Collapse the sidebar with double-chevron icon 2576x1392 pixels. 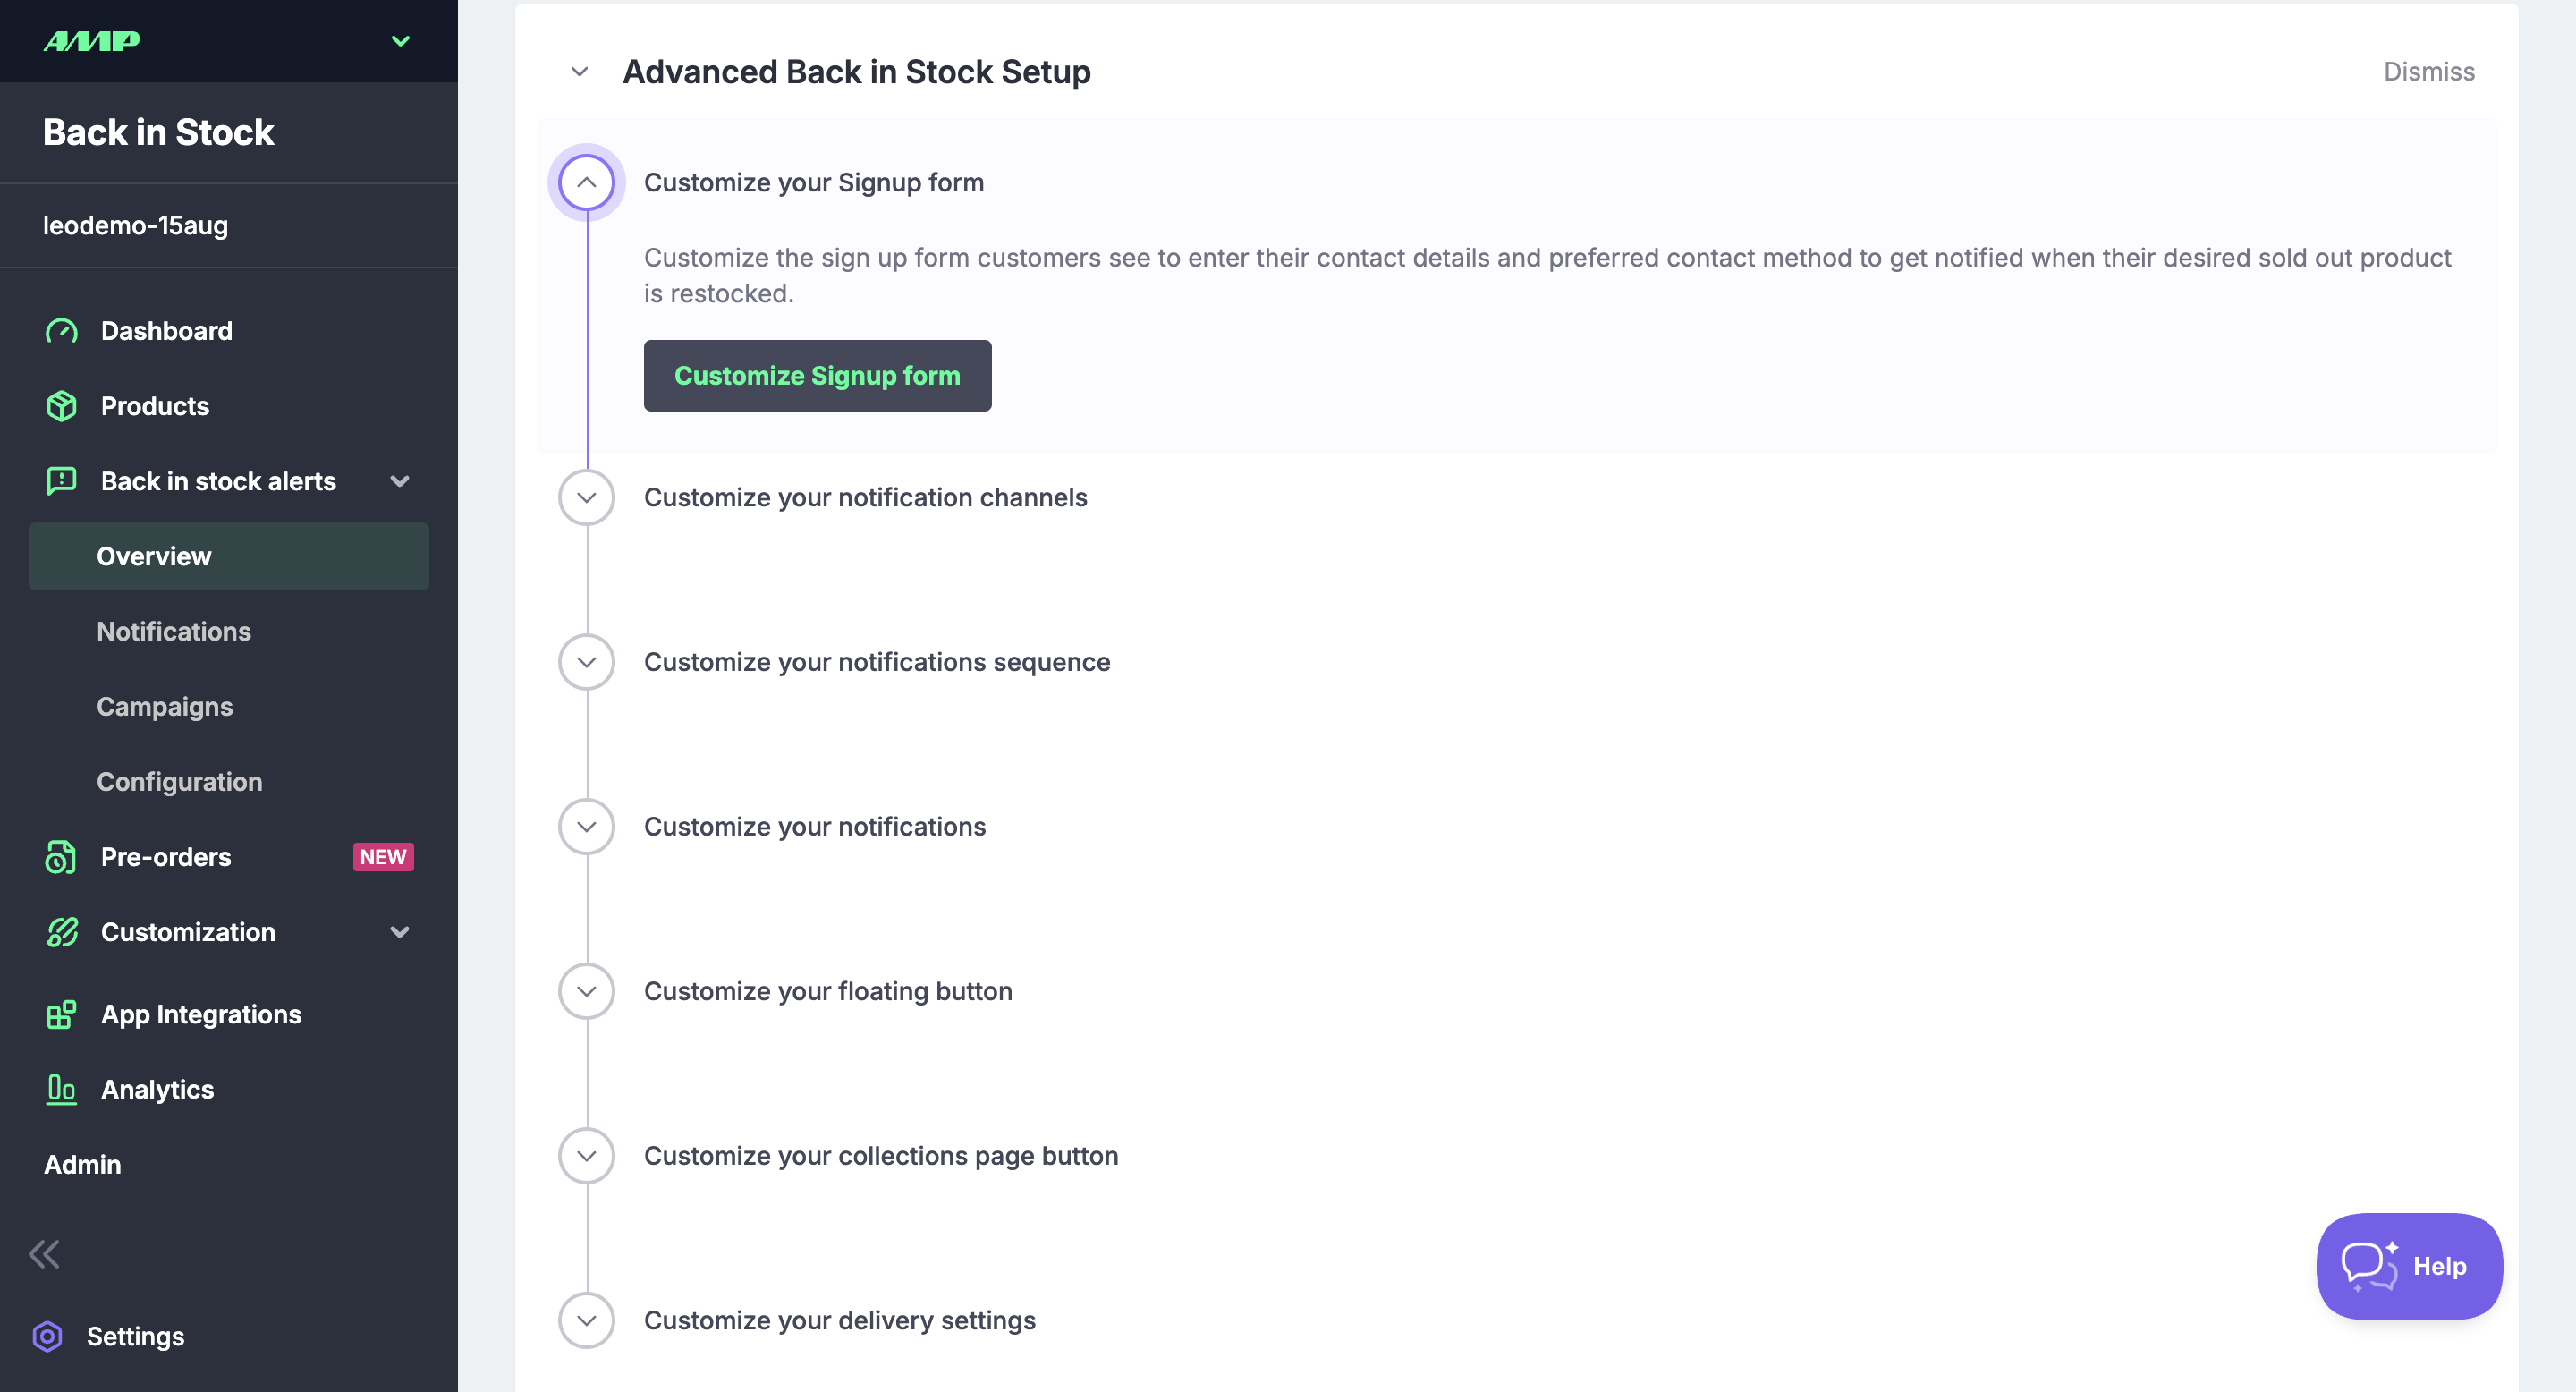coord(44,1254)
